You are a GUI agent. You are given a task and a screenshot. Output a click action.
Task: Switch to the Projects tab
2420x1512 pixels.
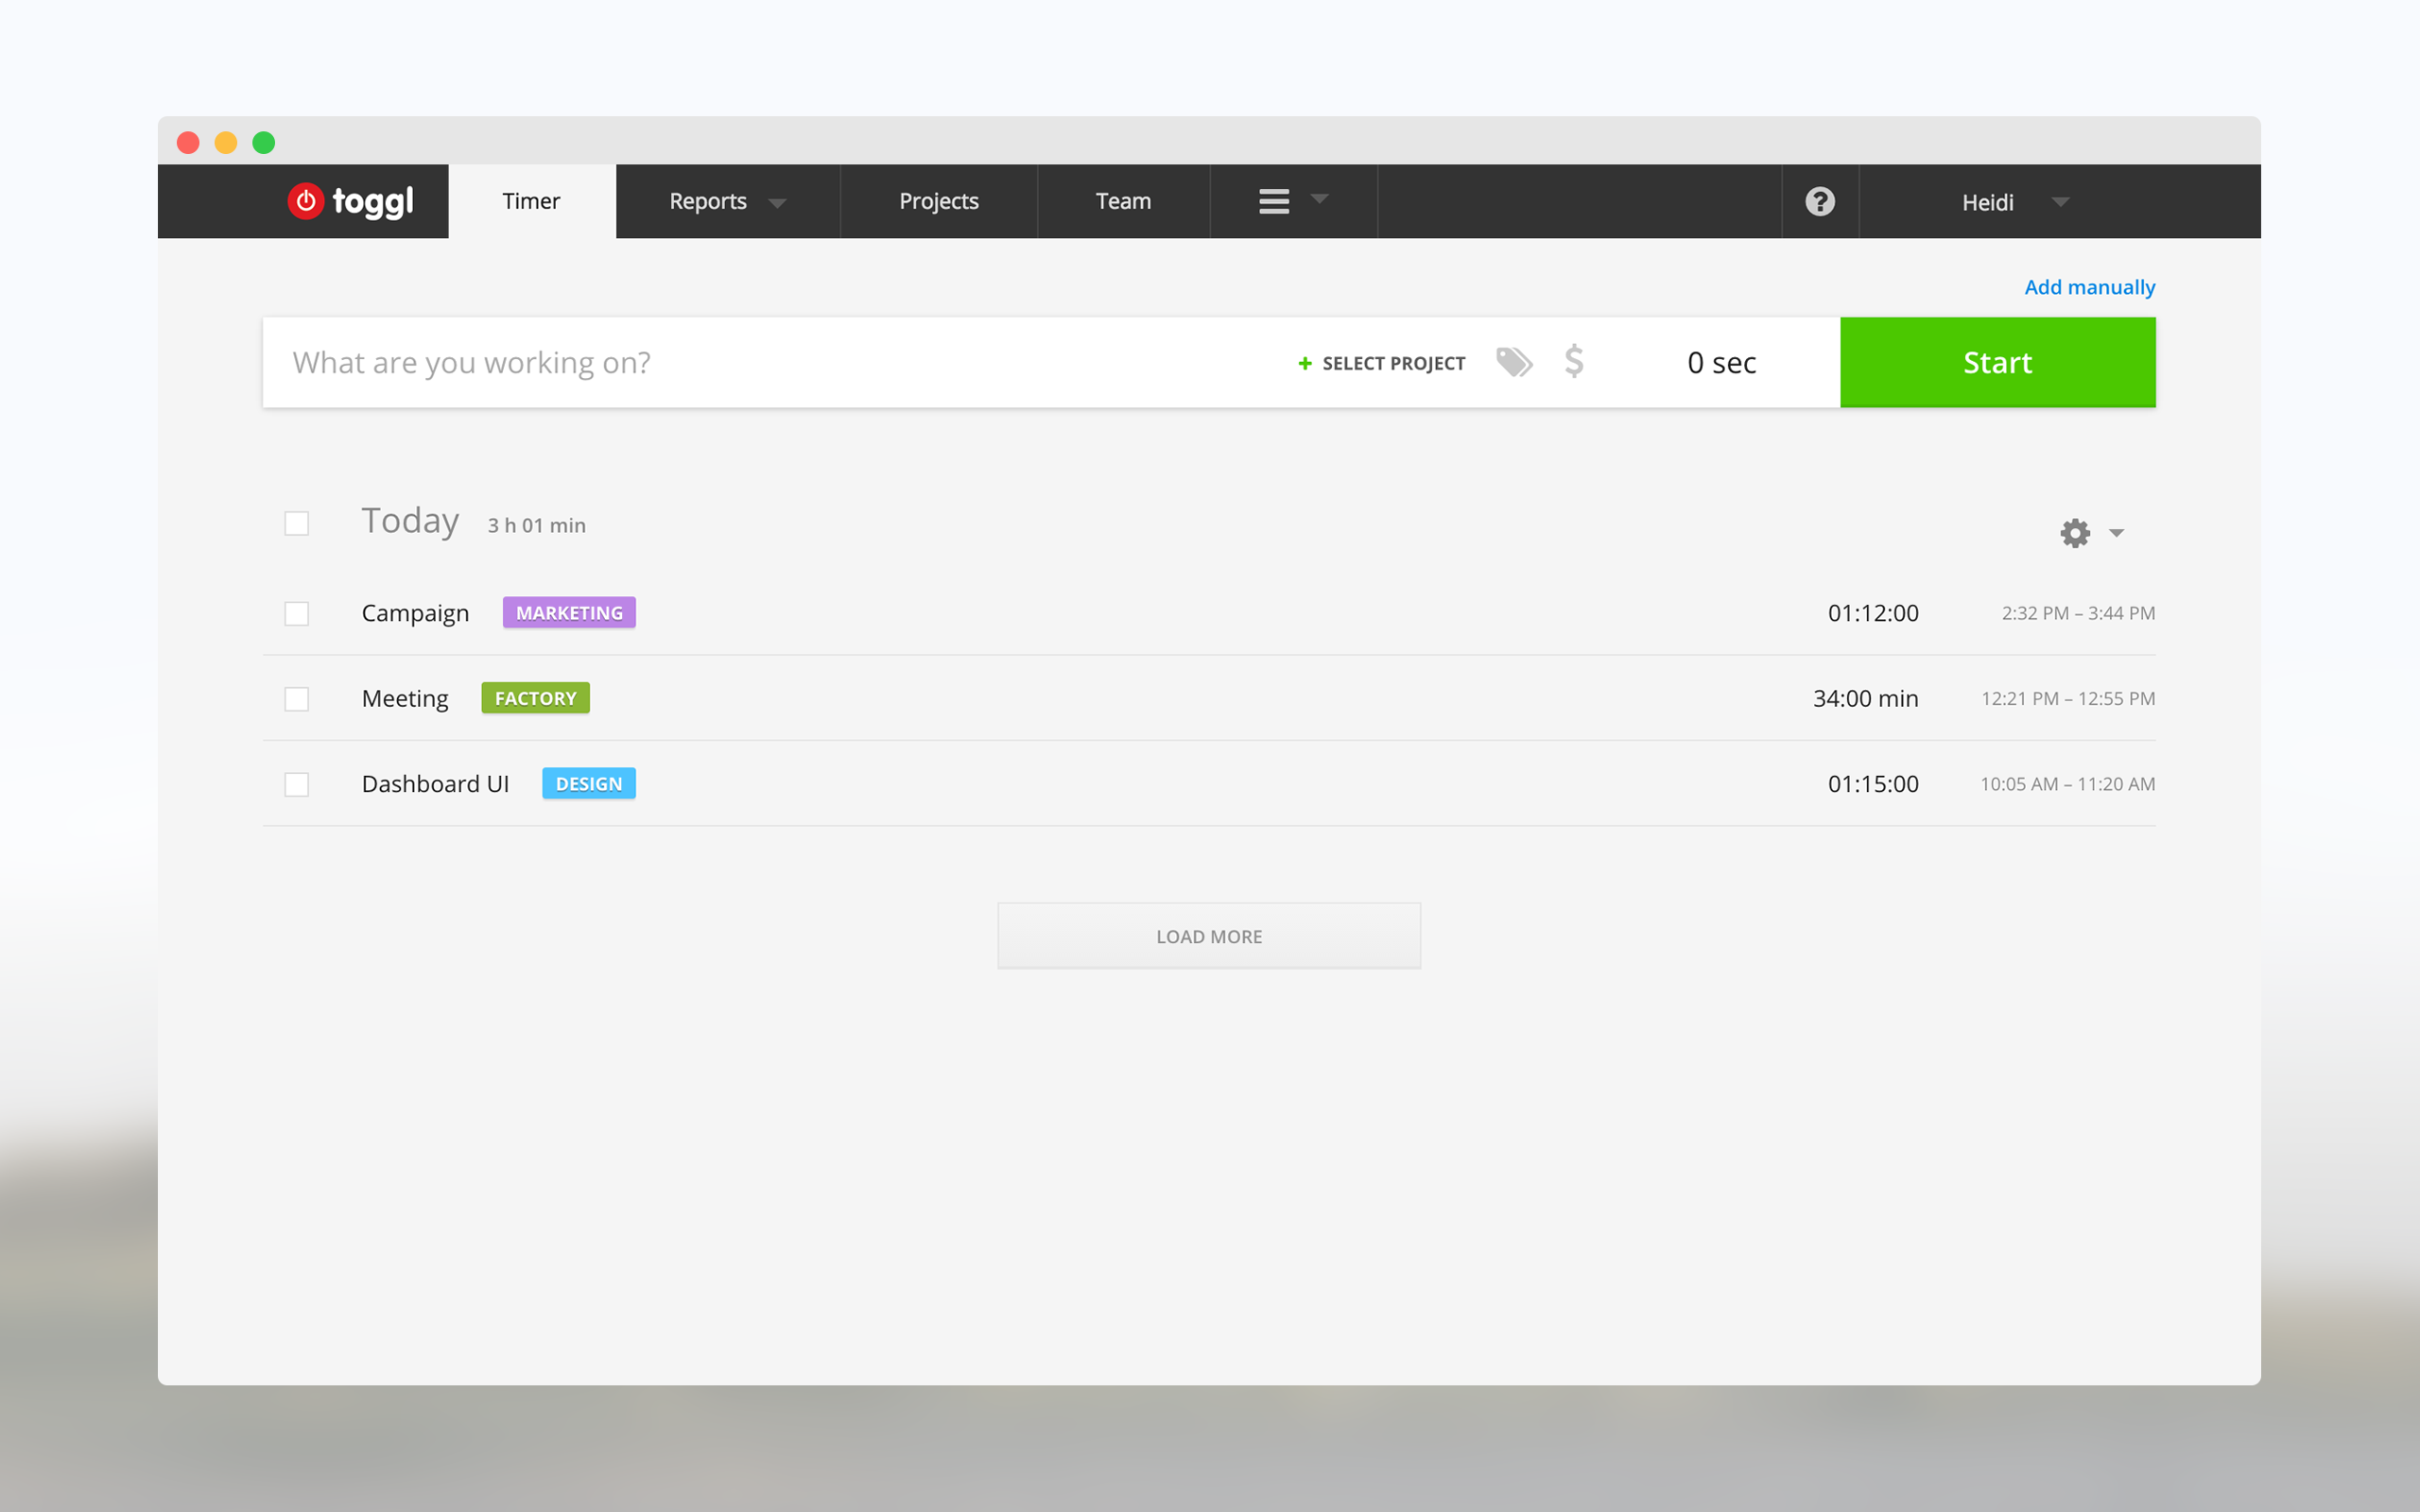[938, 201]
